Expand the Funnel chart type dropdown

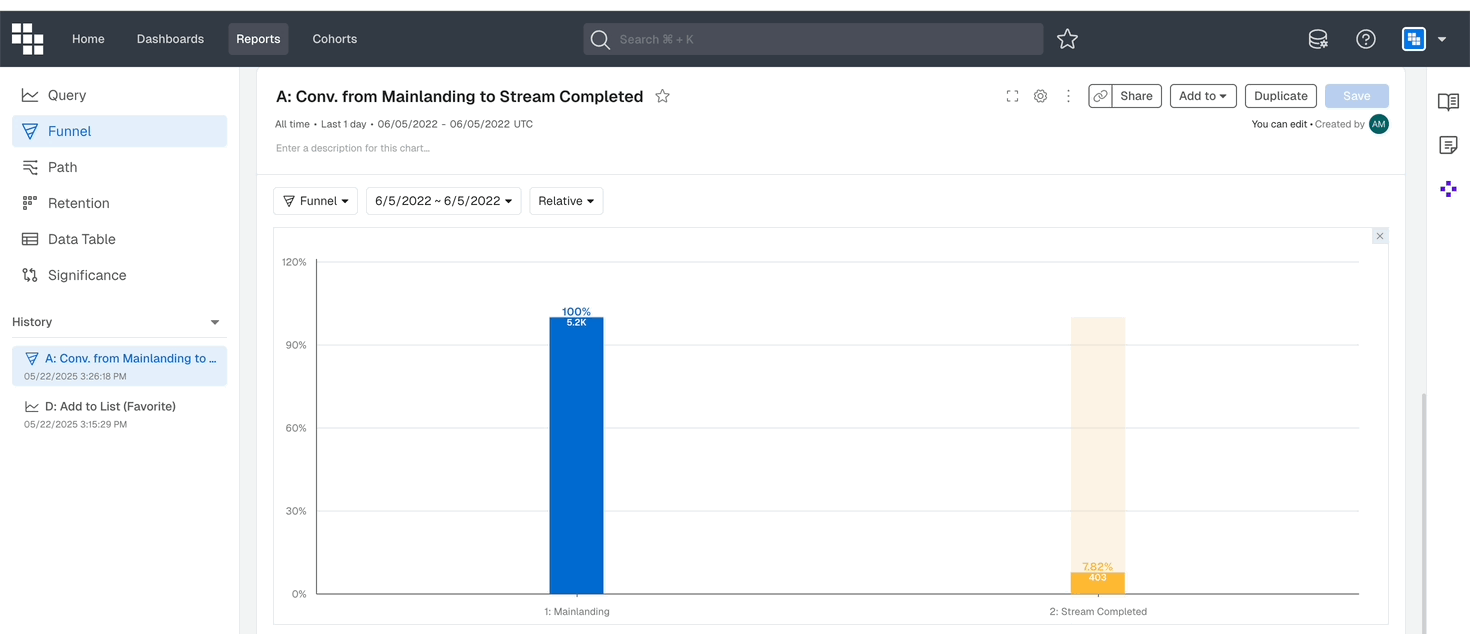[315, 201]
